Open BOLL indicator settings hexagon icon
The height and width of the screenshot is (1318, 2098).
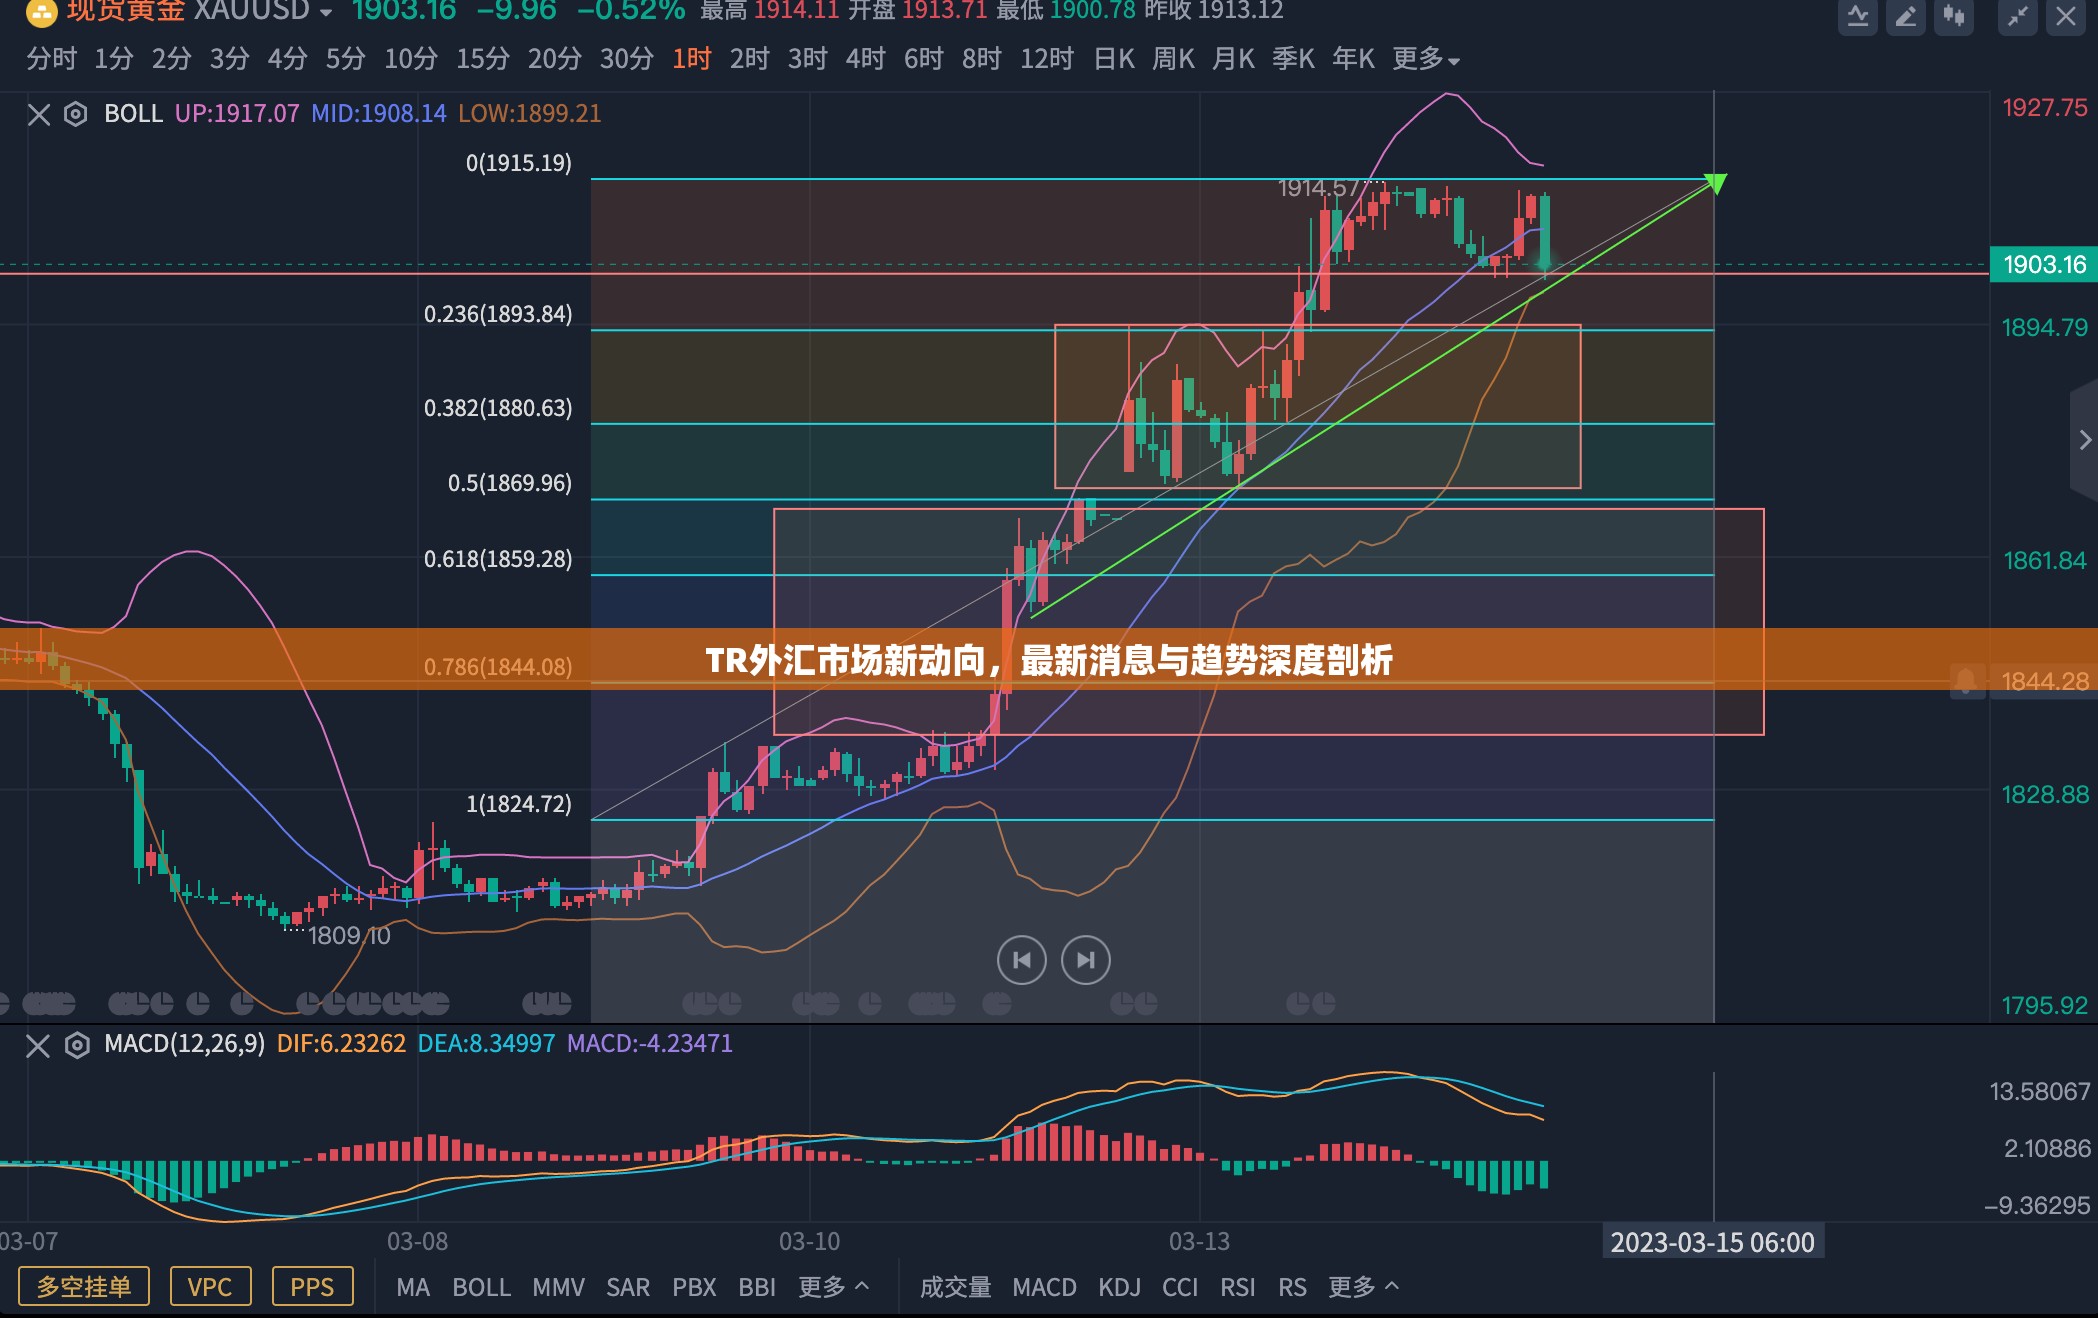coord(76,114)
